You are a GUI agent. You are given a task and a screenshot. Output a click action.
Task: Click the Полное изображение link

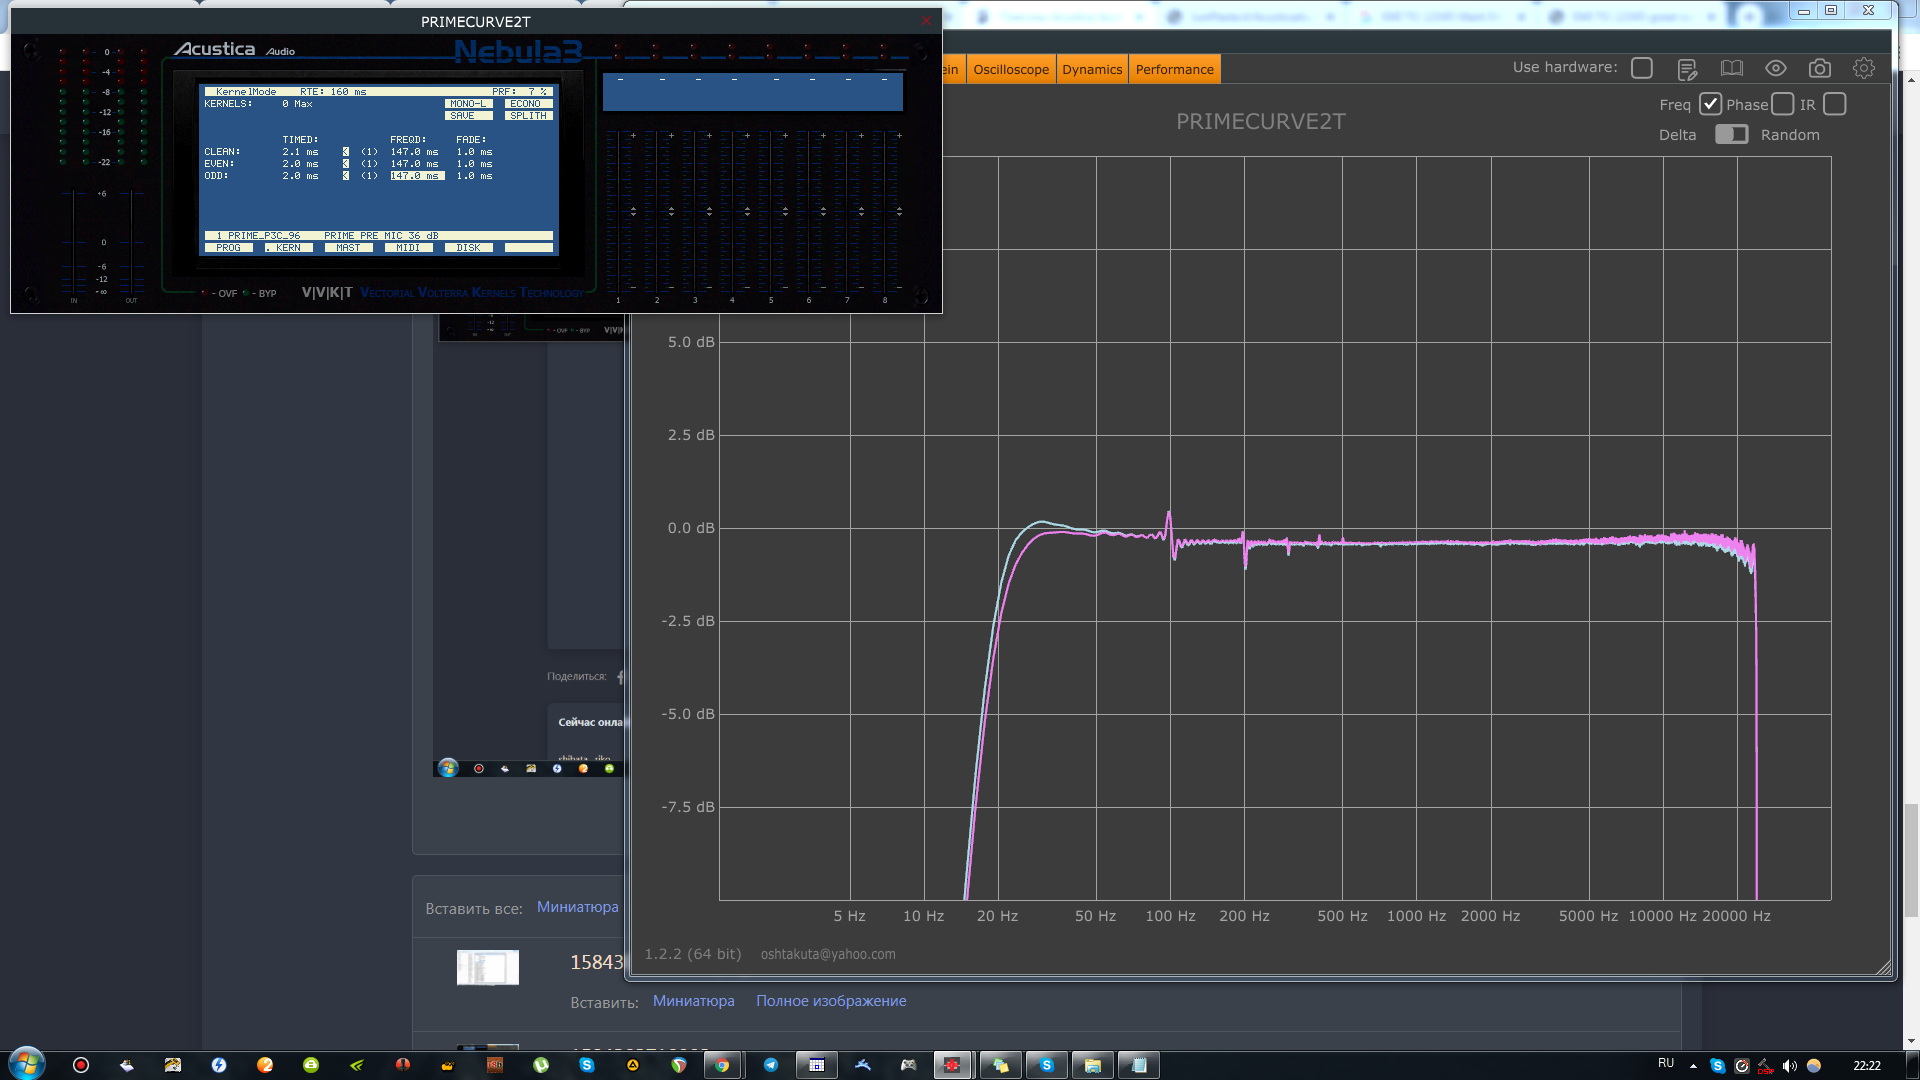831,1001
